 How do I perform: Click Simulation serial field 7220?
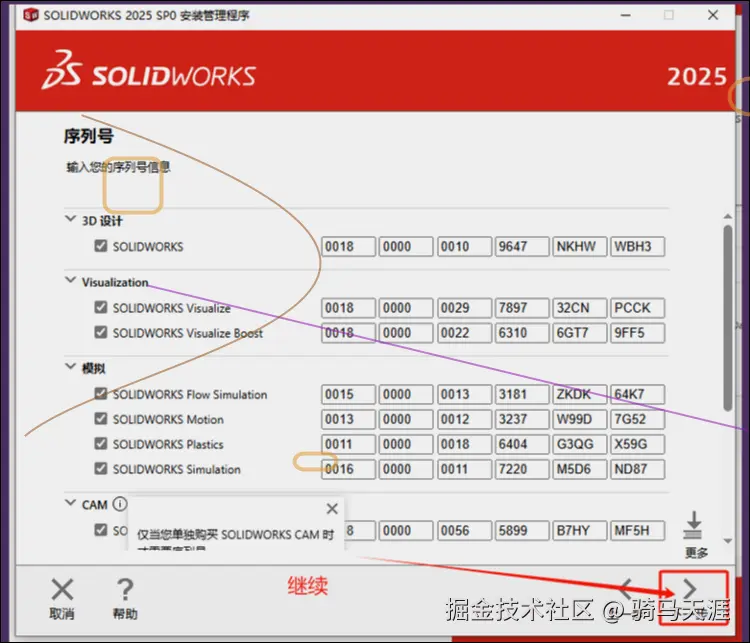pyautogui.click(x=522, y=469)
